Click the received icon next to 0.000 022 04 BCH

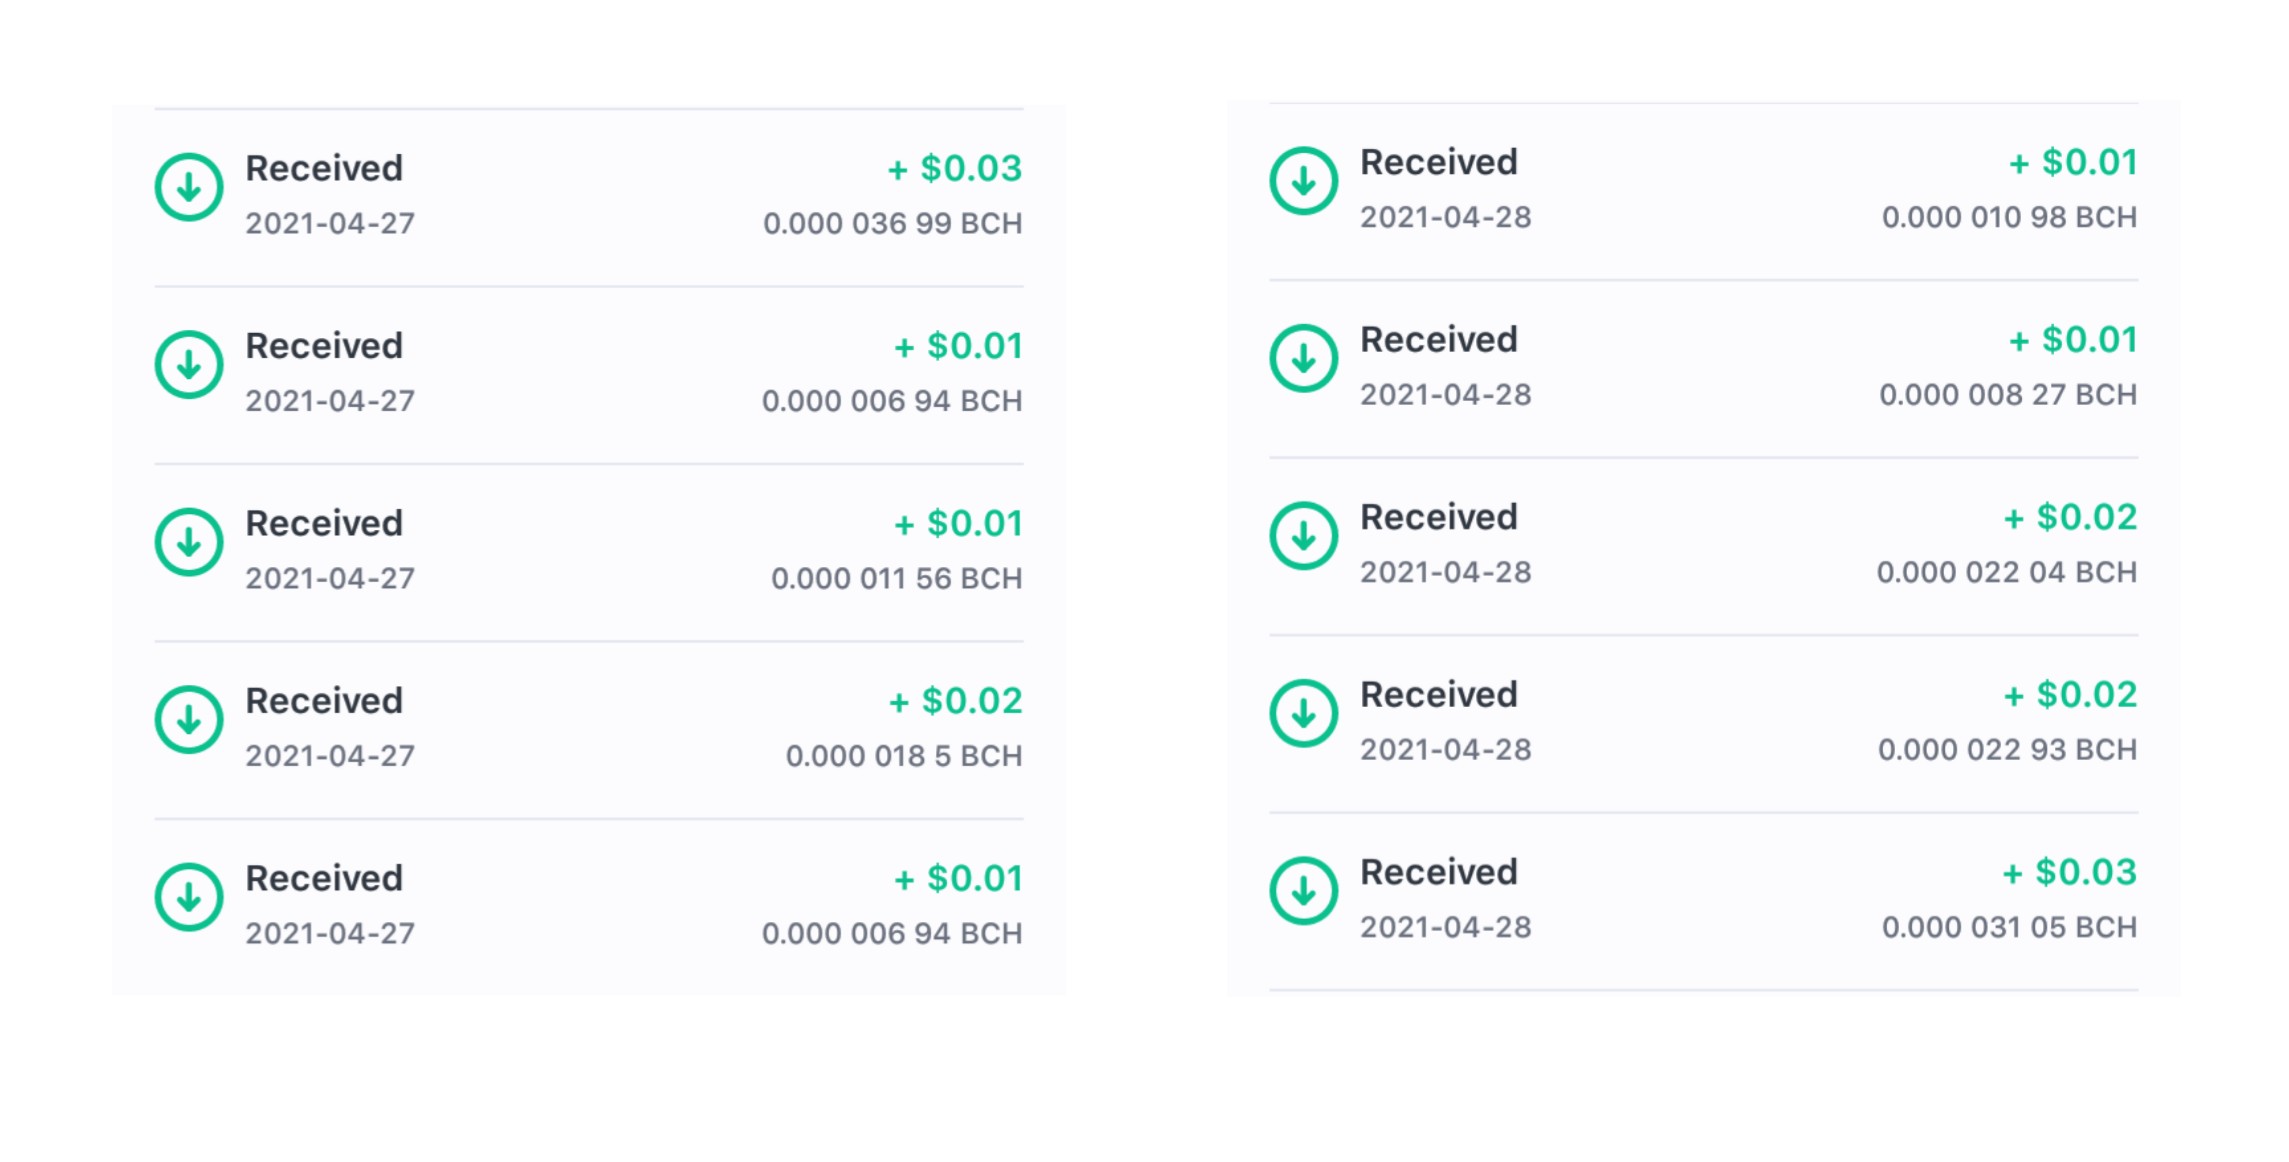1303,536
